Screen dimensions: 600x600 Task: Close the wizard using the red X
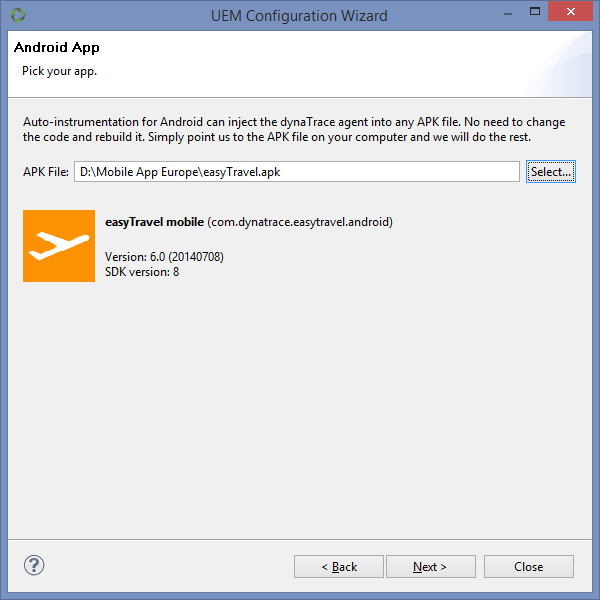click(571, 11)
